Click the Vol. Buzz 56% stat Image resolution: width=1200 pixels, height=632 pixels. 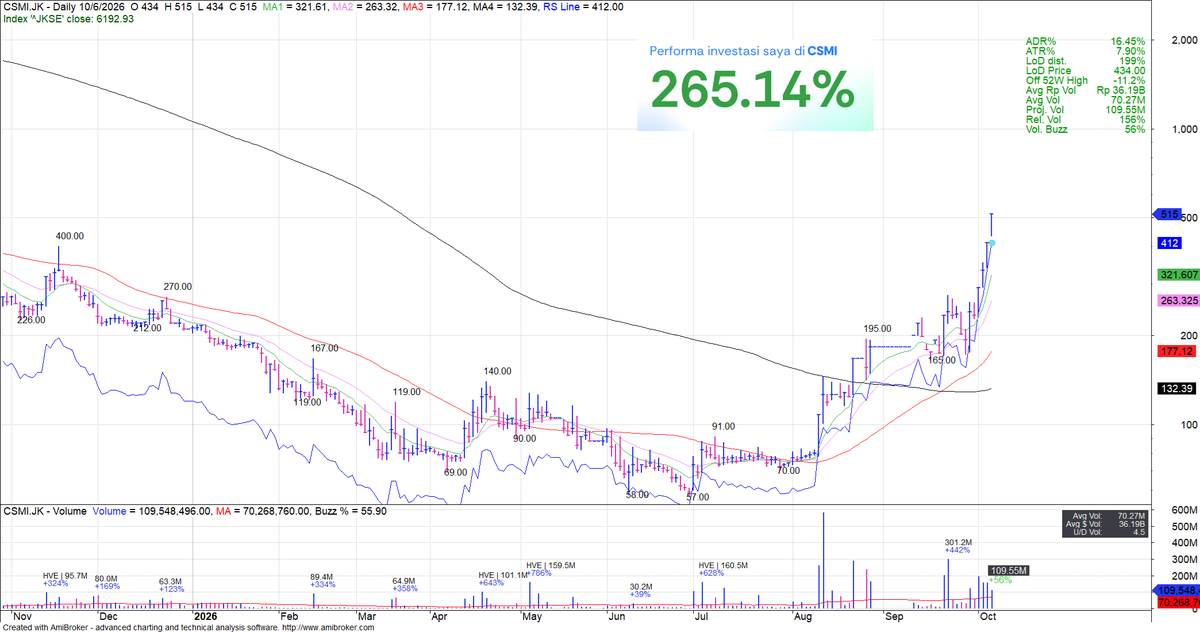pyautogui.click(x=1085, y=129)
